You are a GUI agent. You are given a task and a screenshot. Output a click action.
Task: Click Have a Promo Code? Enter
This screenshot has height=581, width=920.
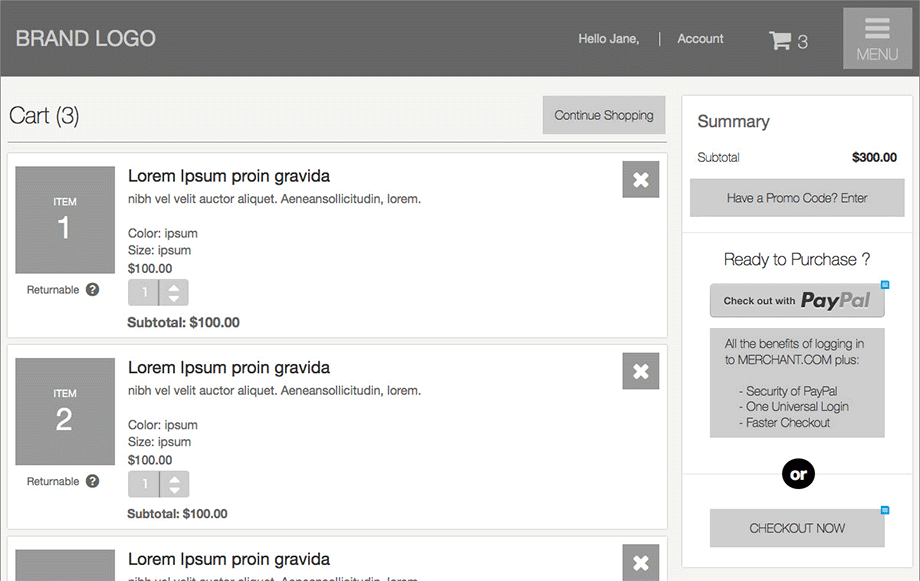point(797,198)
